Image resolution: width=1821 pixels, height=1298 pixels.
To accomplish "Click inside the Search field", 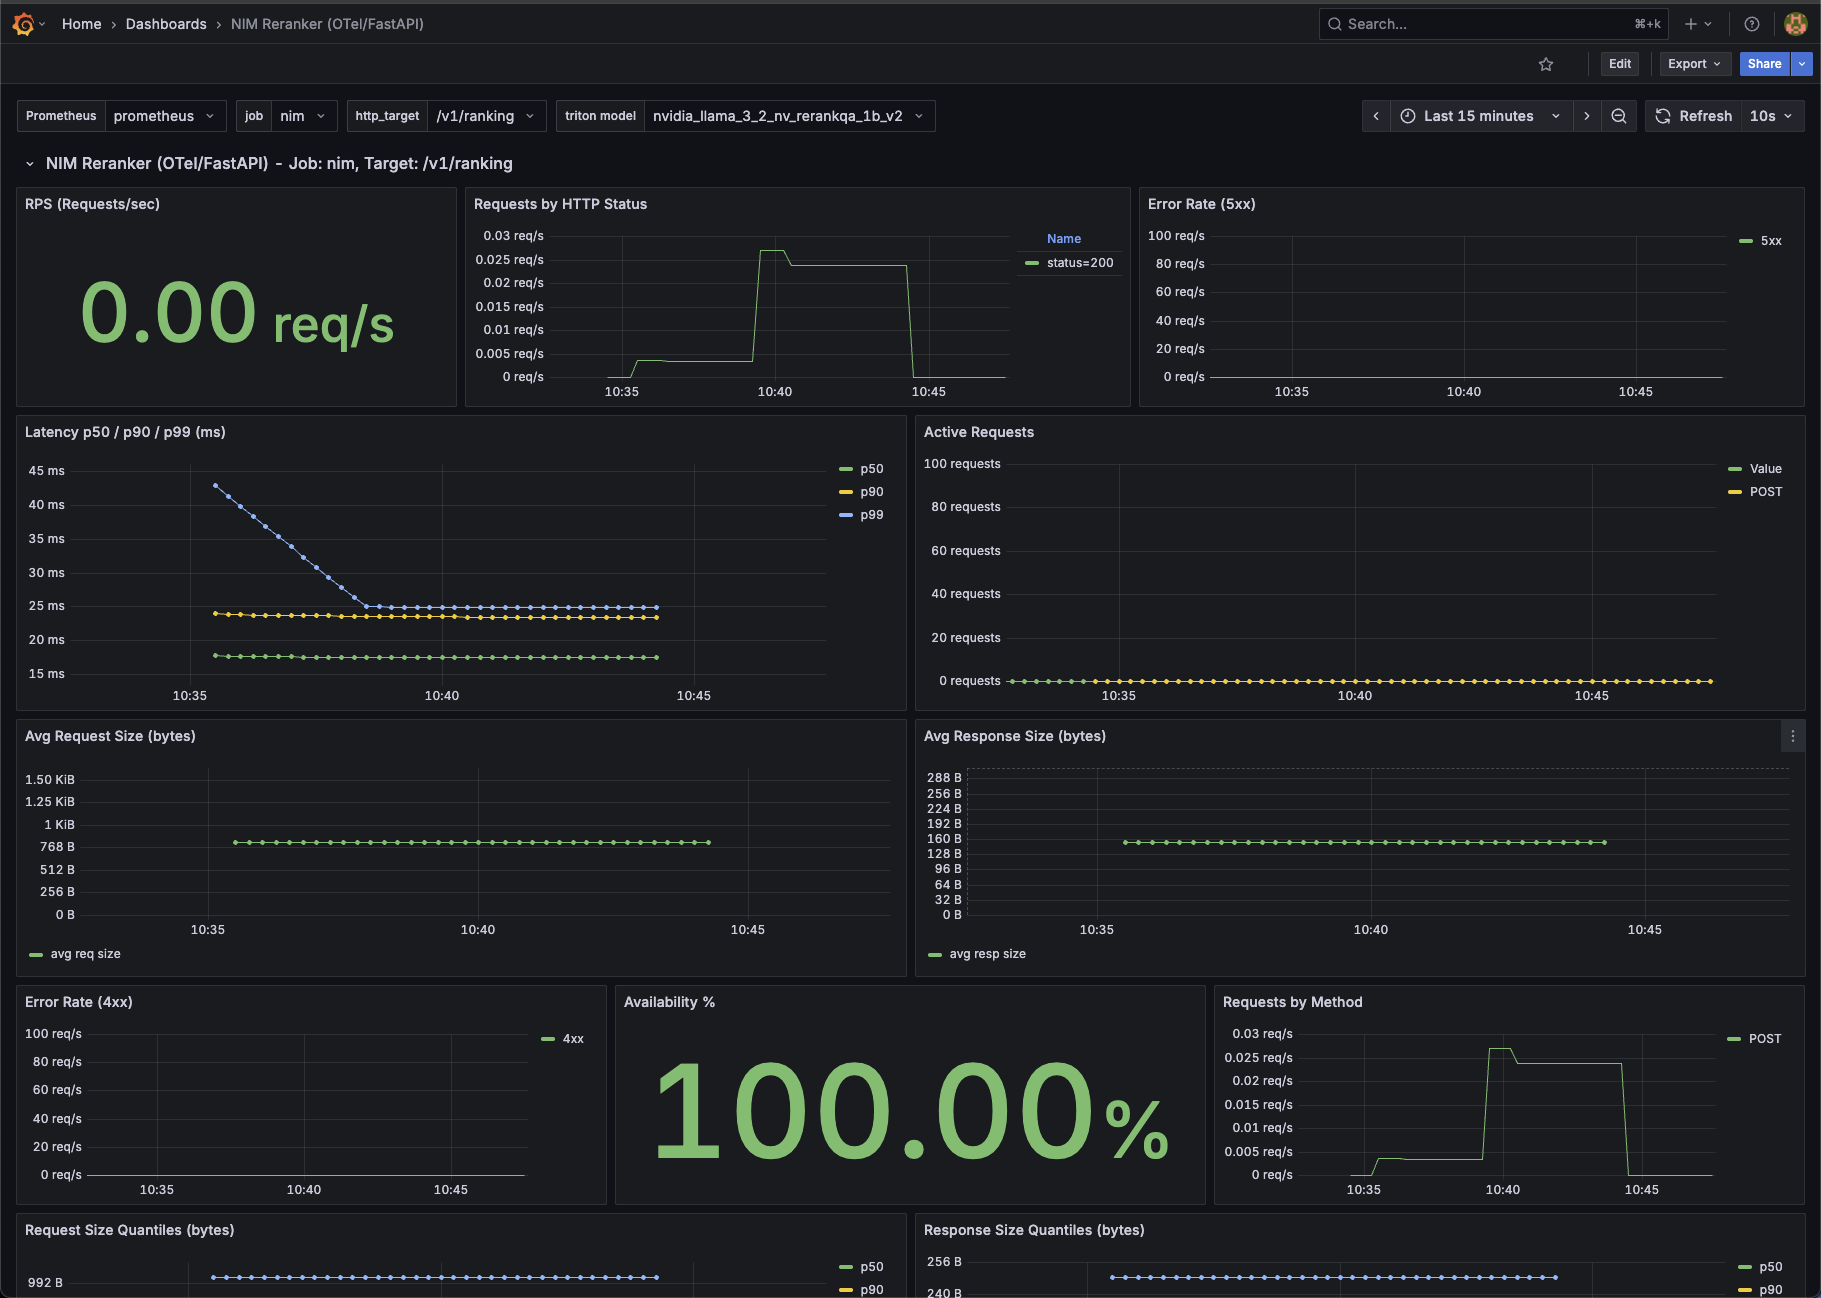I will tap(1450, 24).
